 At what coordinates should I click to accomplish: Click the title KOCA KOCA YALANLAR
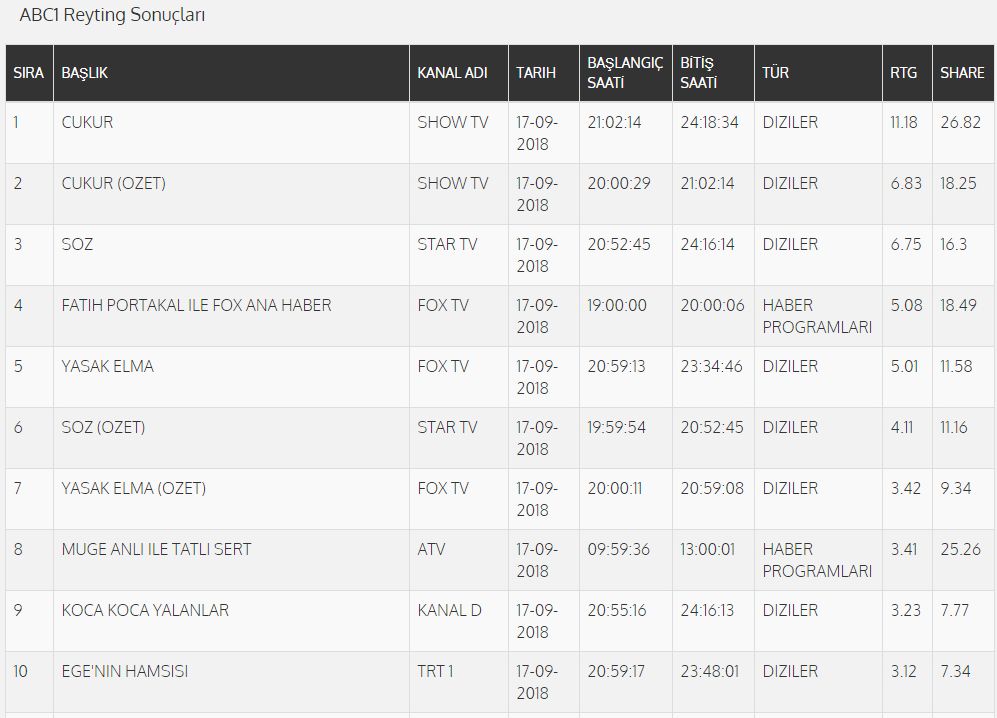click(x=145, y=611)
